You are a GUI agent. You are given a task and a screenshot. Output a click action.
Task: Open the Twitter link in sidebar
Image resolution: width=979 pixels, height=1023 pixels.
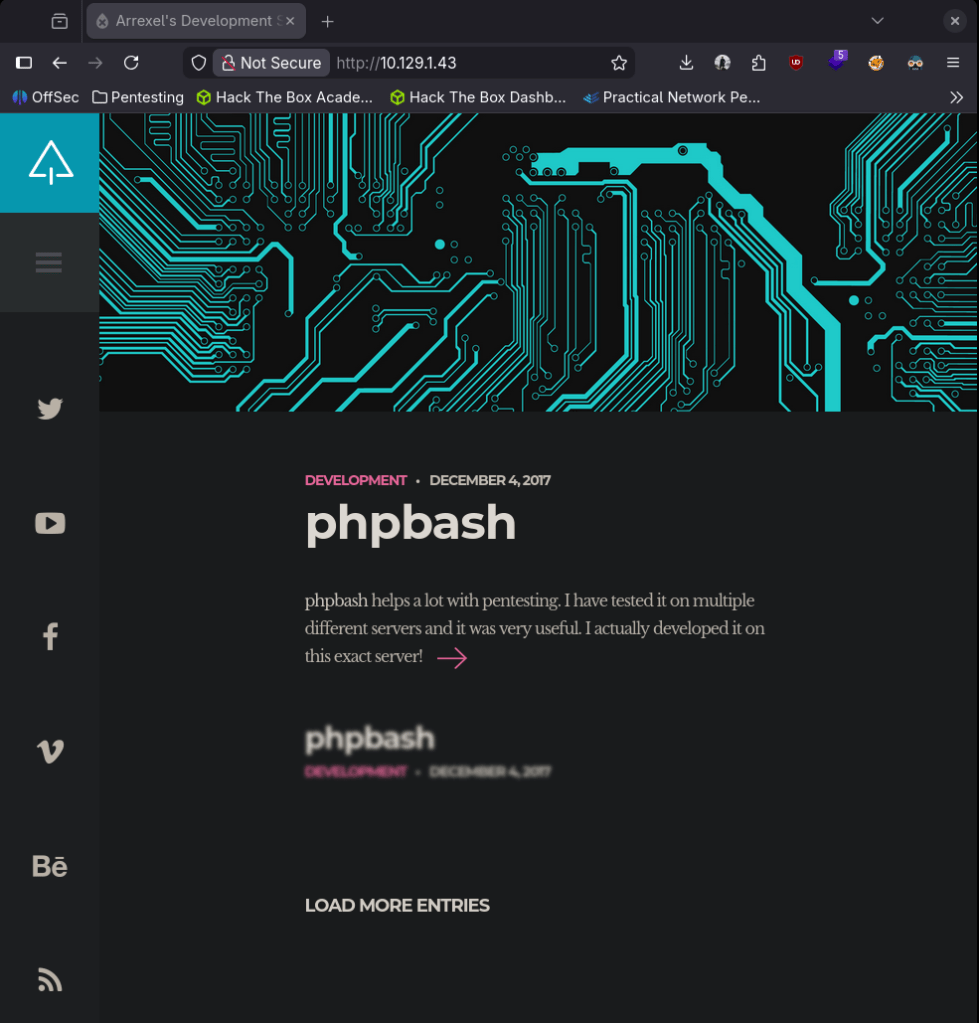(x=50, y=408)
